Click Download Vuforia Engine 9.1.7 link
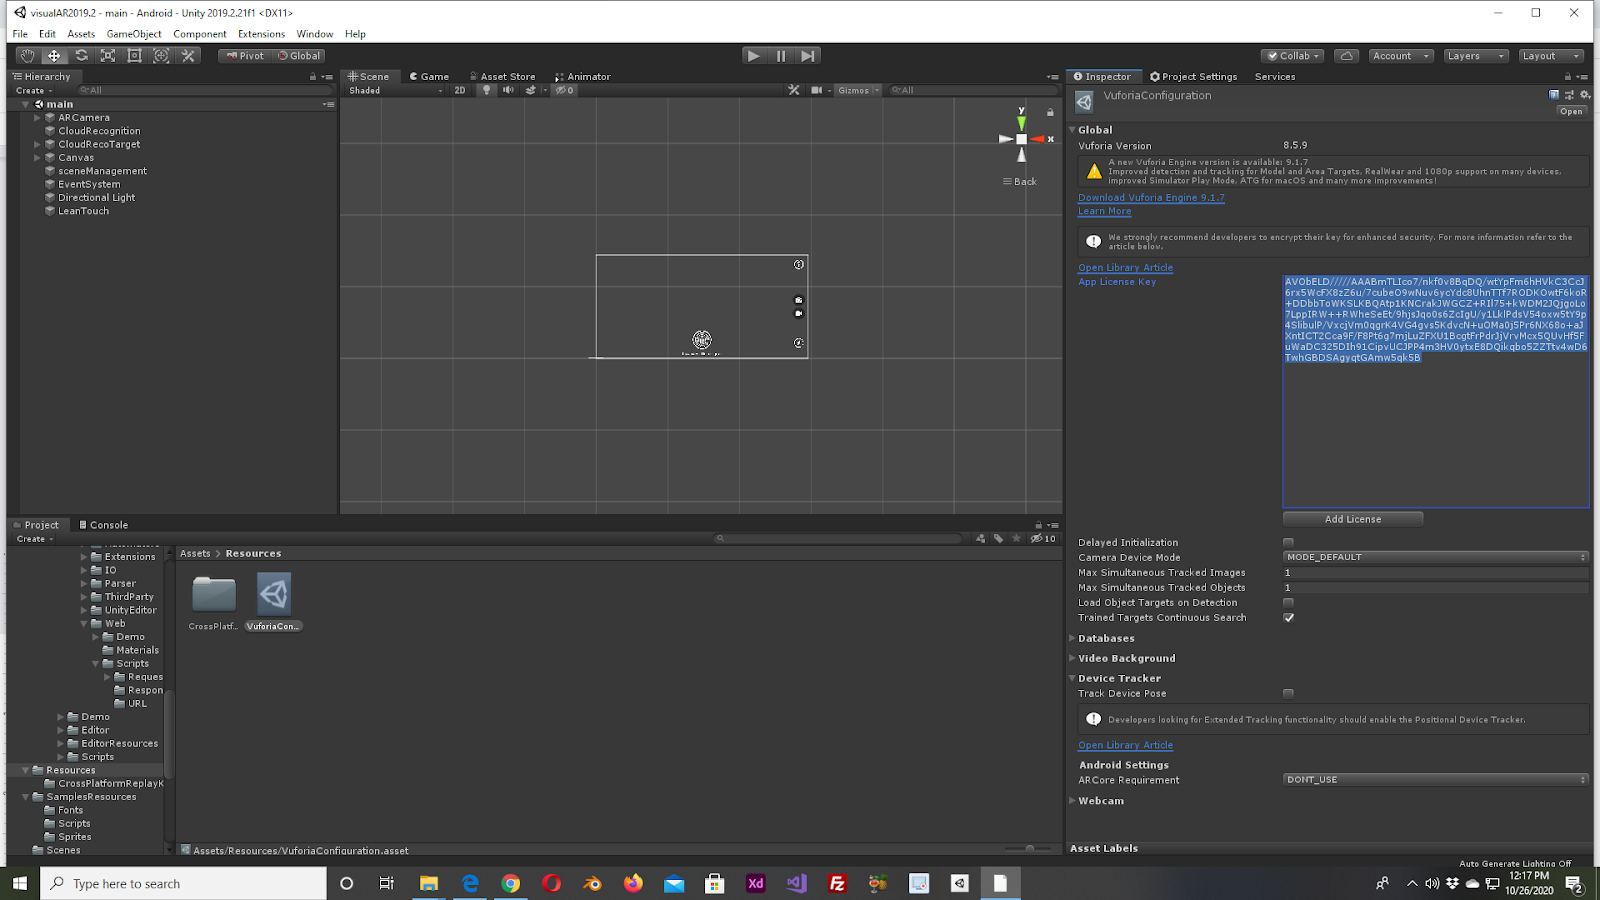 point(1151,198)
